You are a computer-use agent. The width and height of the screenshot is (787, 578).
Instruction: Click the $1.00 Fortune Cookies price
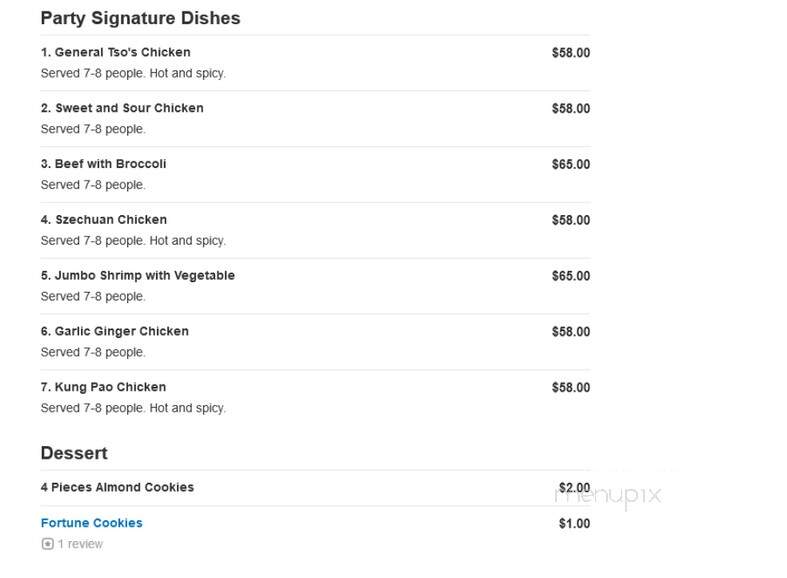(x=574, y=523)
